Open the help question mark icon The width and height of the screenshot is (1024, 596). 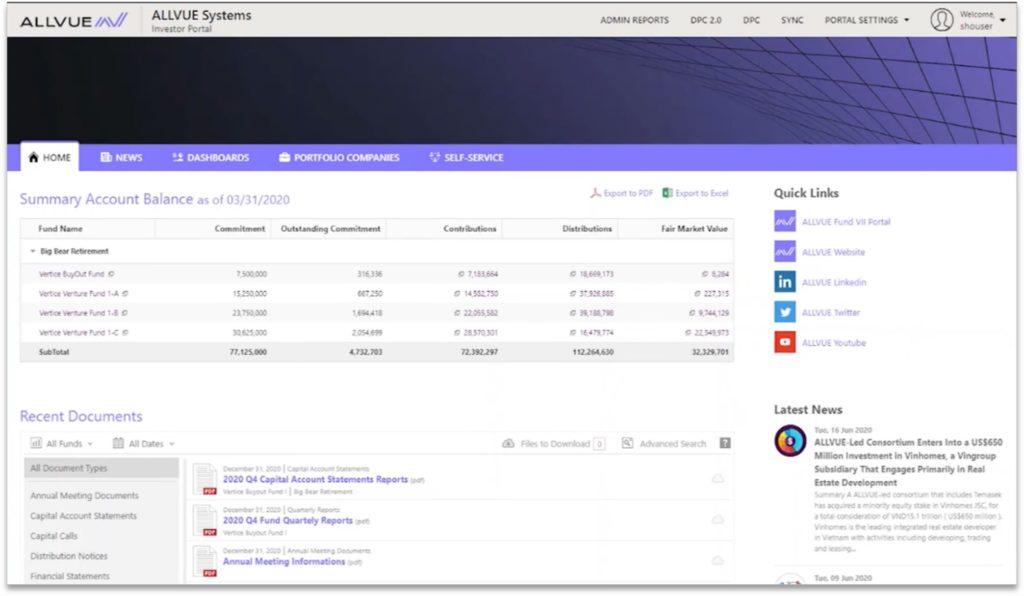[725, 443]
